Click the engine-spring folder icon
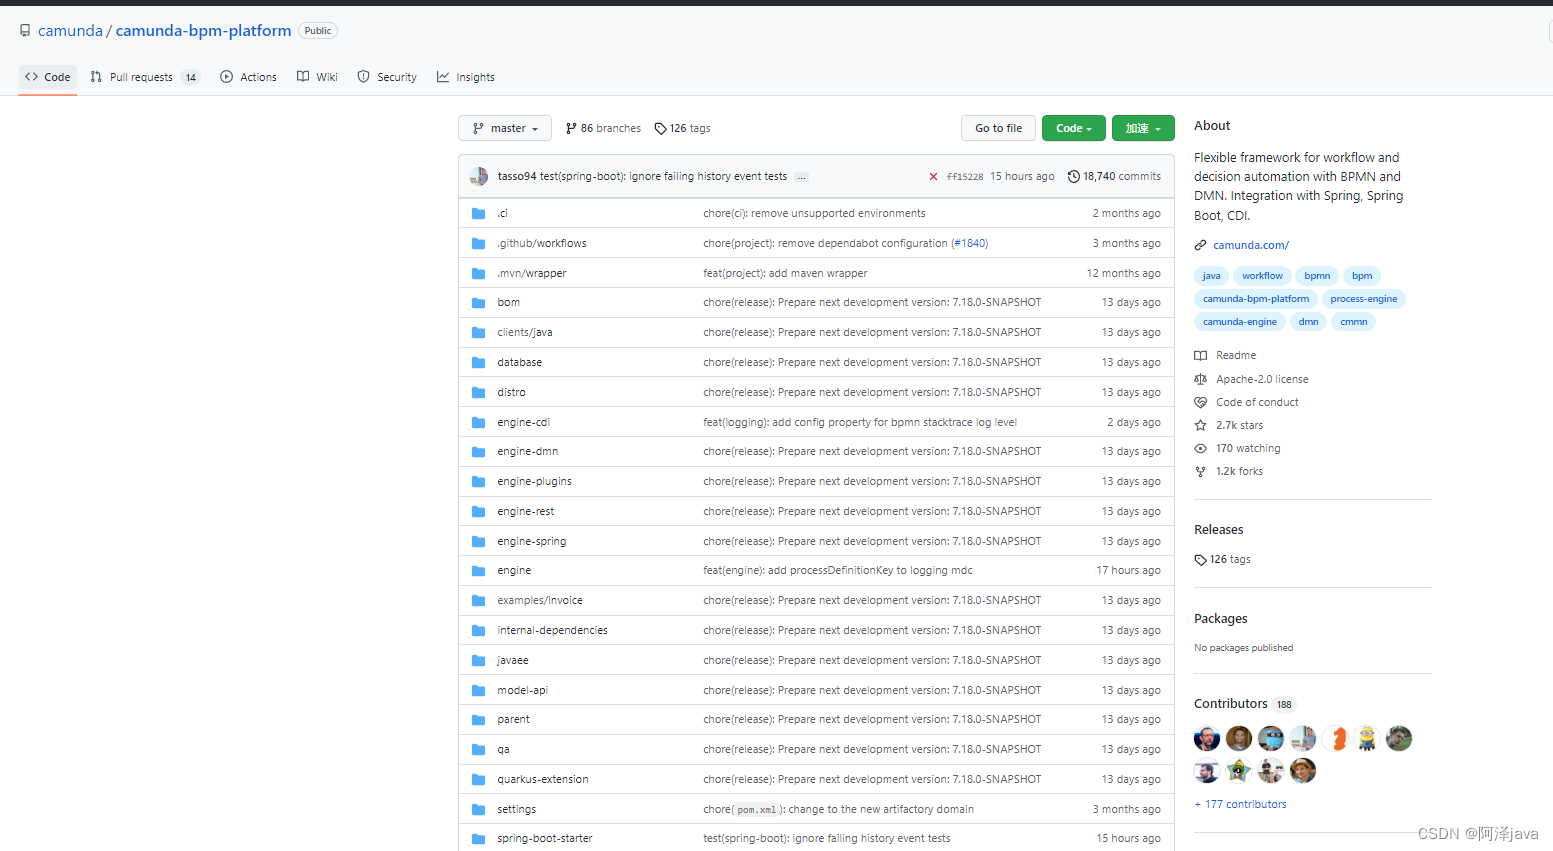Viewport: 1553px width, 851px height. coord(478,541)
